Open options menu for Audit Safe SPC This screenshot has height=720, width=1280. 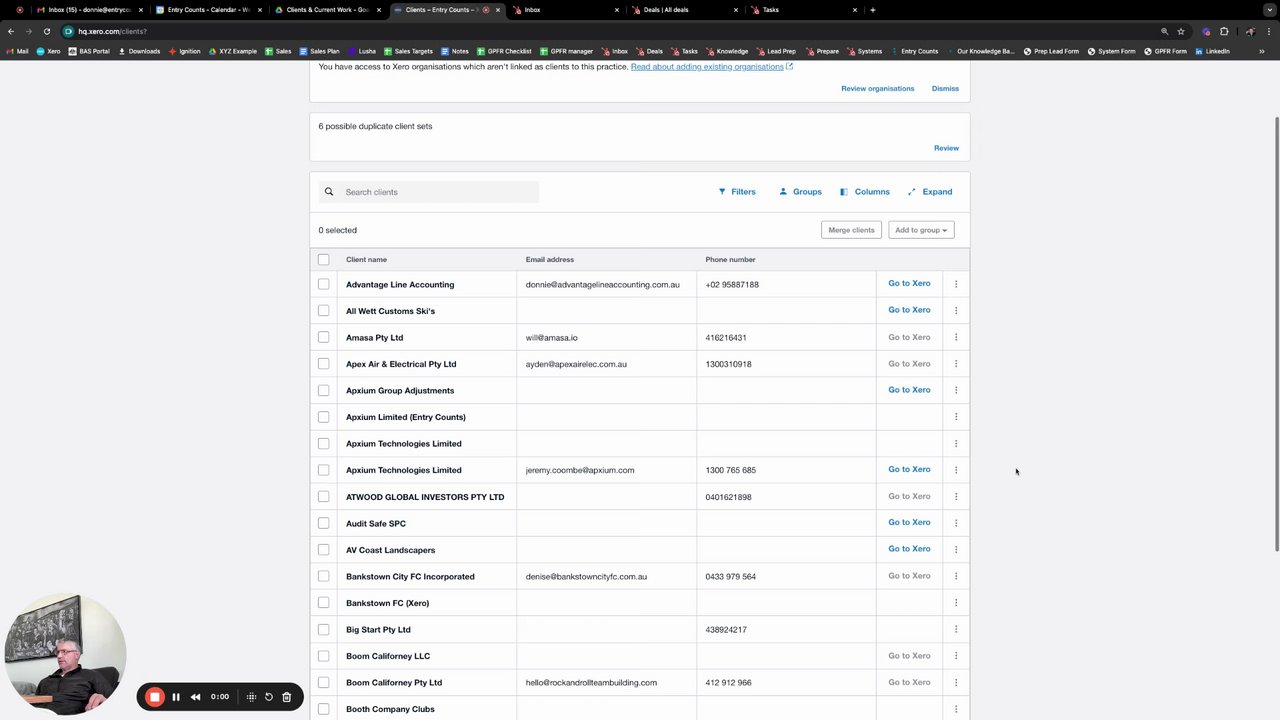tap(956, 523)
